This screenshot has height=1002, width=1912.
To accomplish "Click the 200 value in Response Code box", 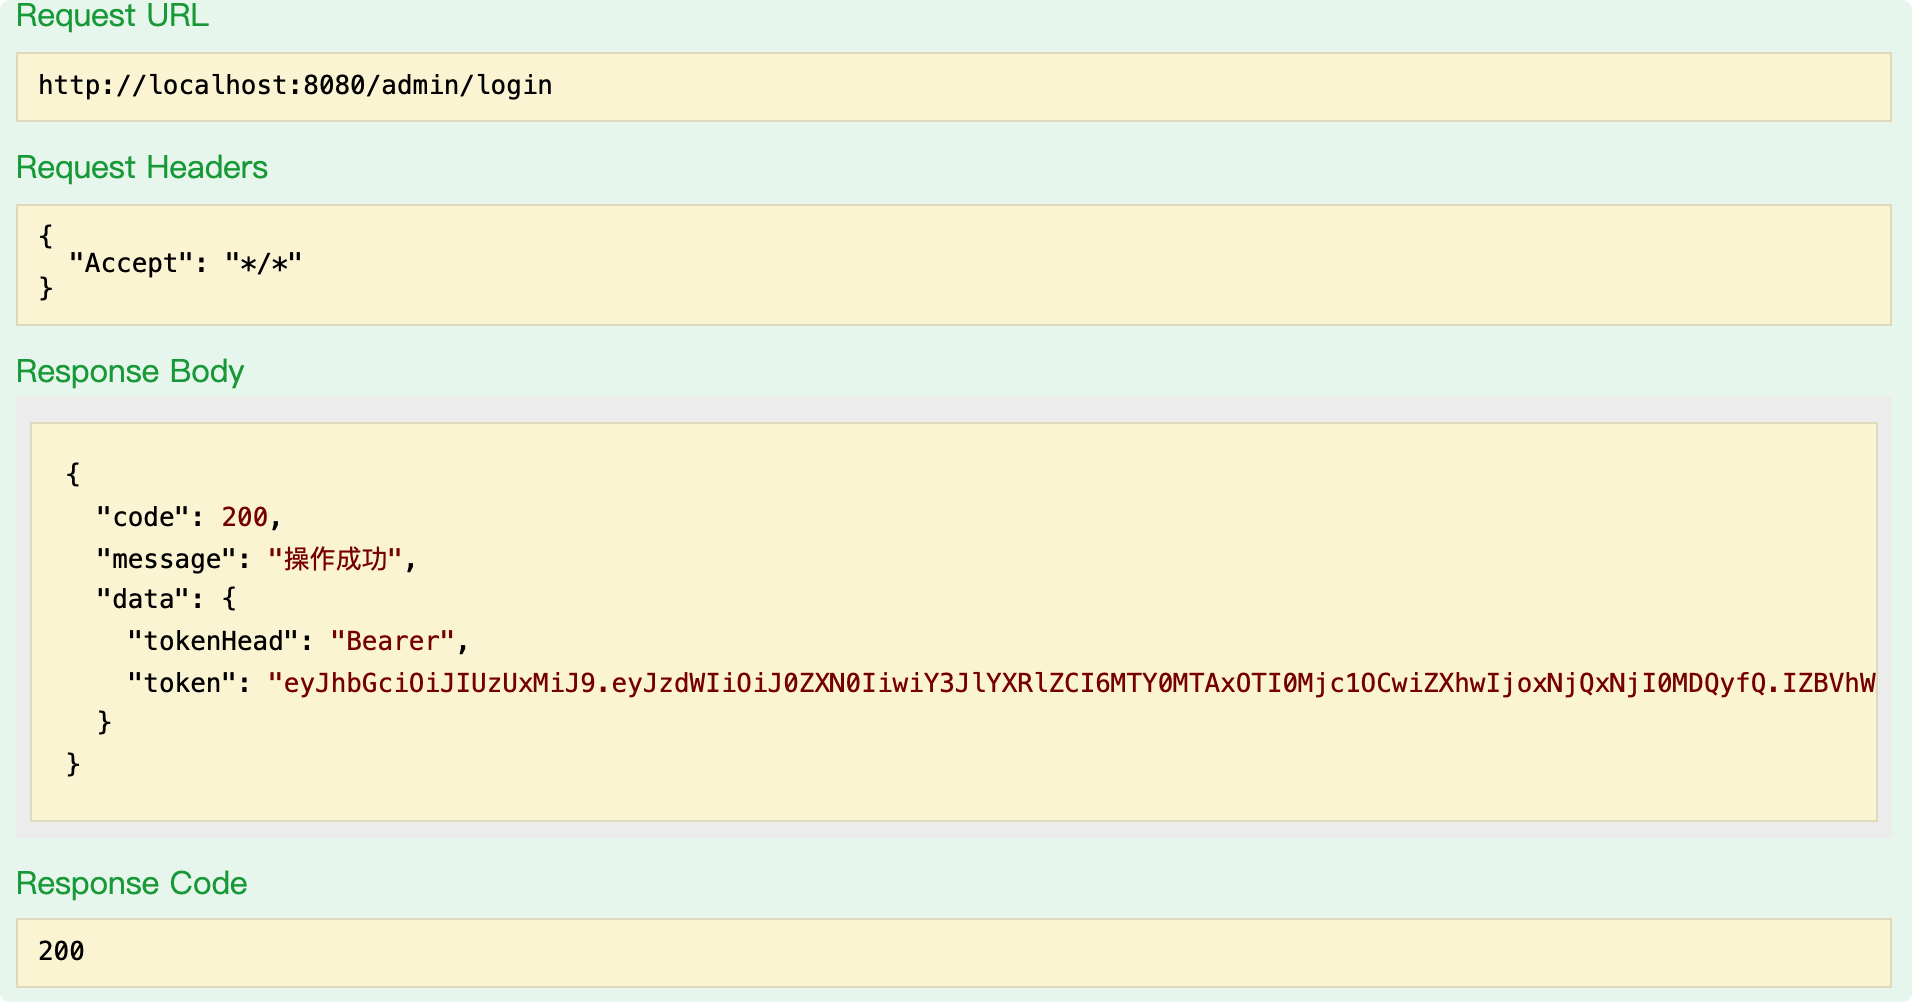I will pos(61,951).
